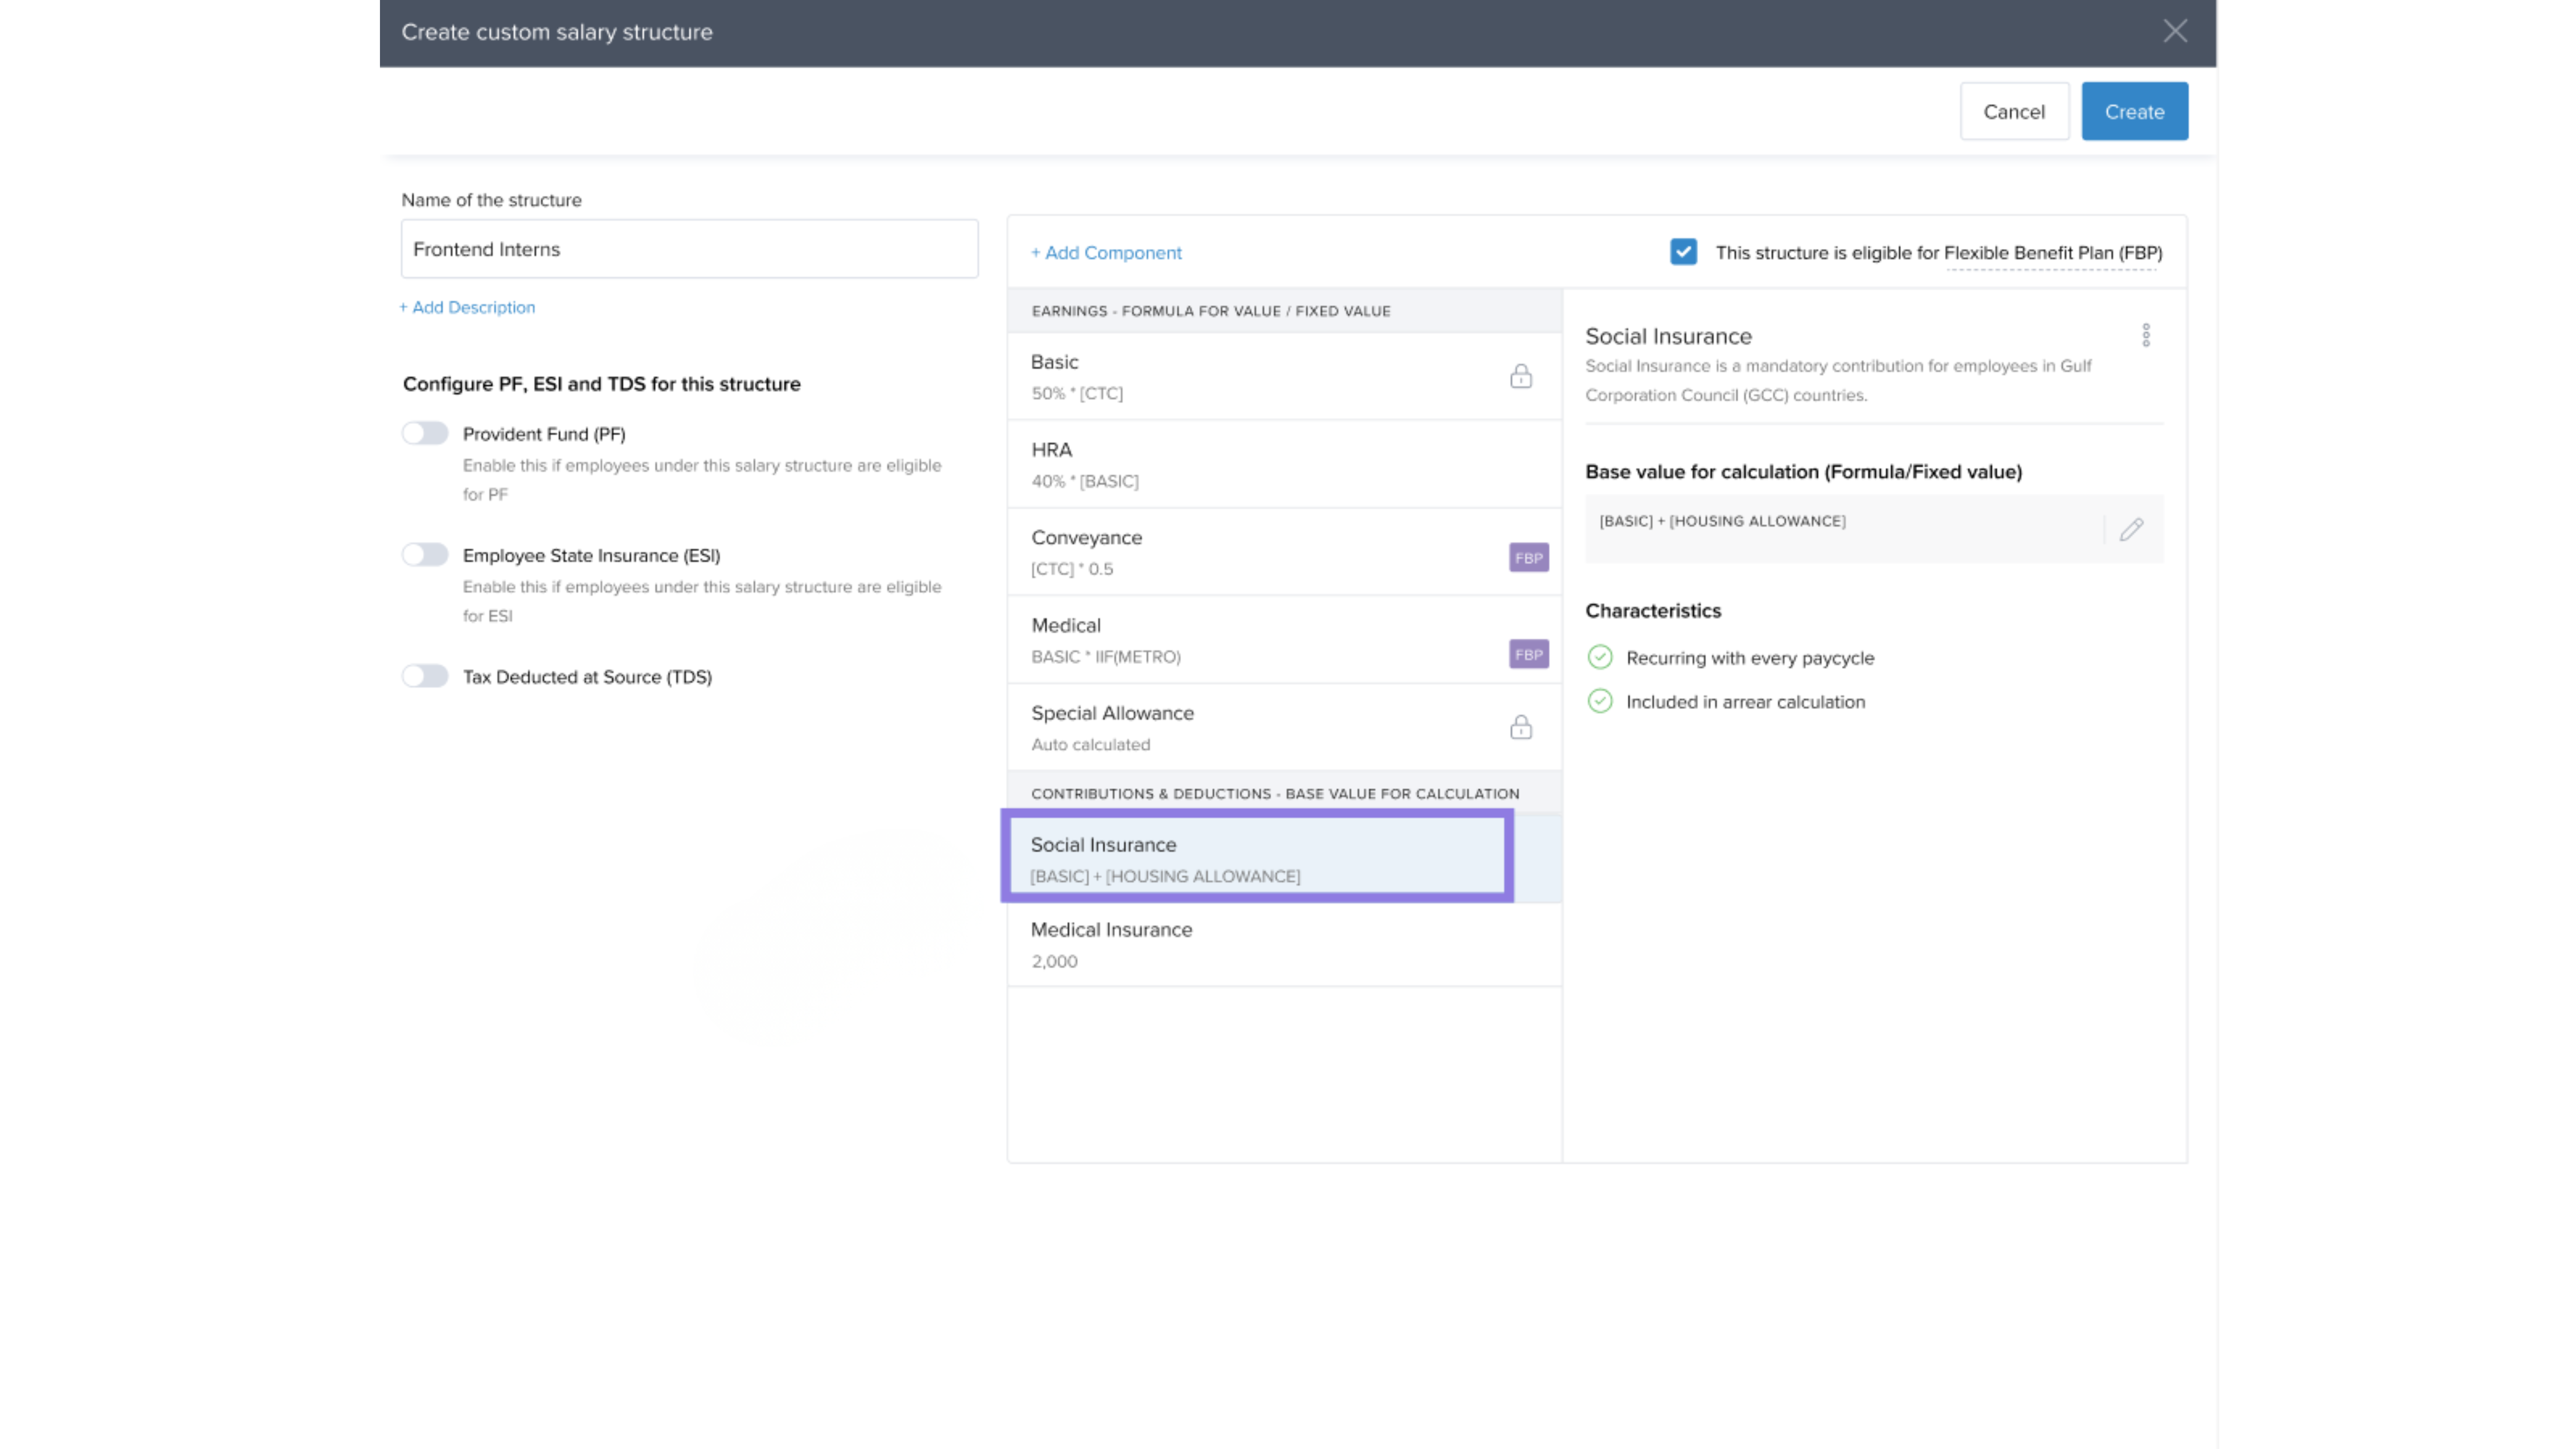Screen dimensions: 2576x1449
Task: Click the Recurring with every paycycle checkmark
Action: (x=1600, y=657)
